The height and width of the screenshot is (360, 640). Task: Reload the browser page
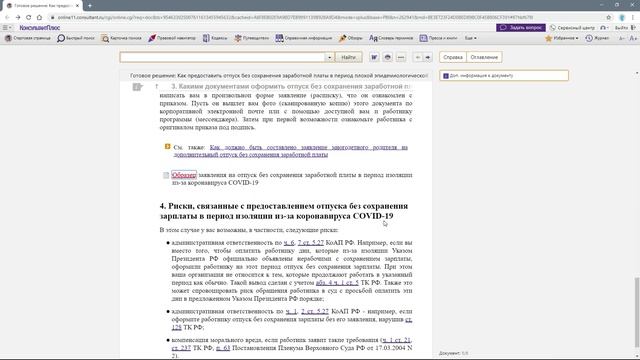(29, 17)
